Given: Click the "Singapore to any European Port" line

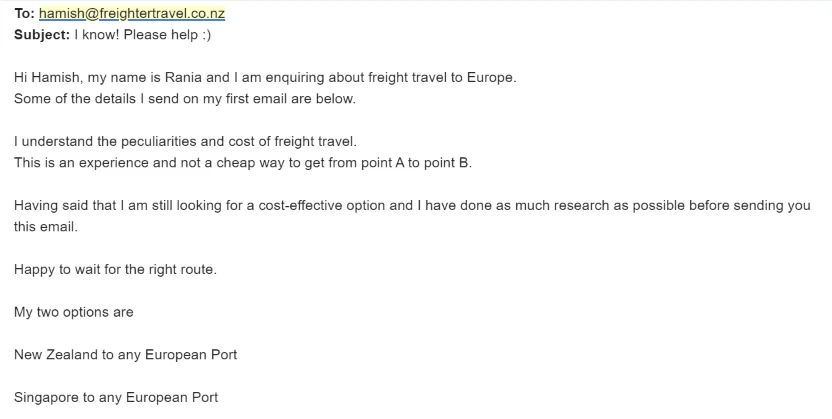Looking at the screenshot, I should click(116, 398).
